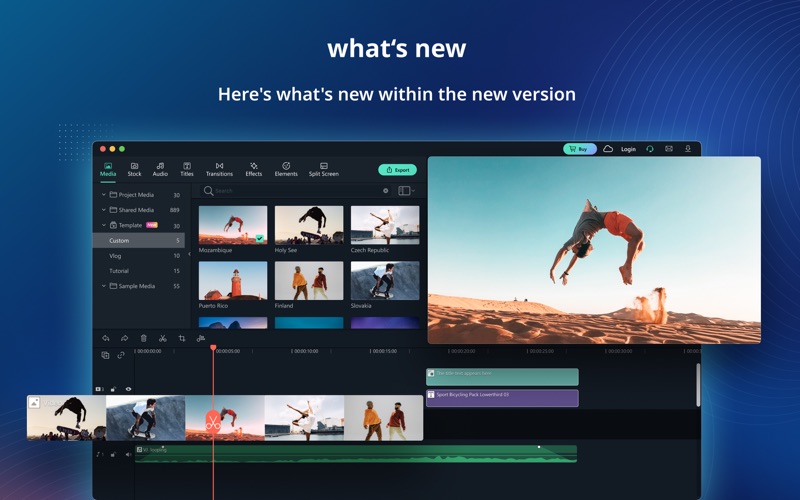The image size is (800, 500).
Task: Open the Stock tab
Action: pos(134,170)
